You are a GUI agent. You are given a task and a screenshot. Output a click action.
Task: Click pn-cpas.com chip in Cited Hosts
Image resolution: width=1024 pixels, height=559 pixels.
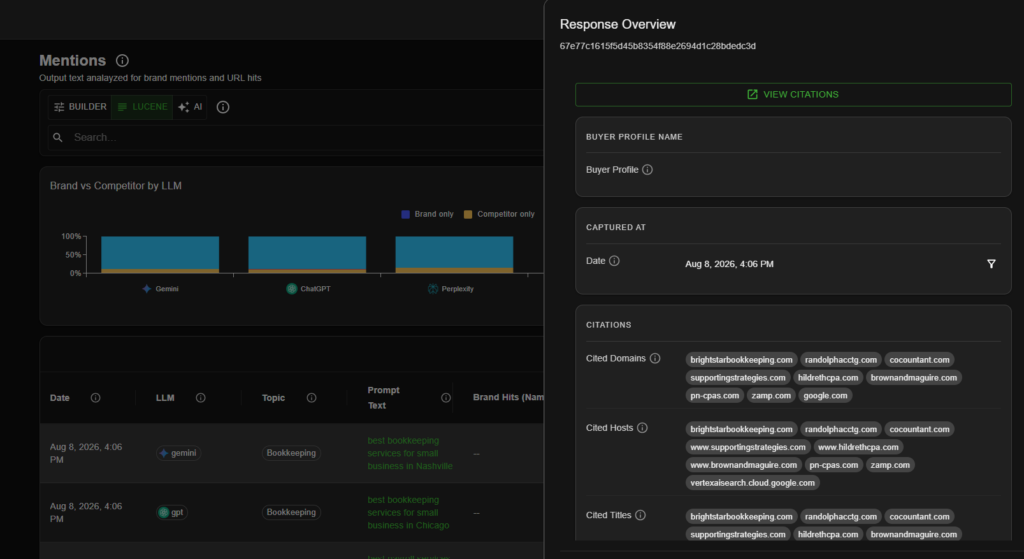coord(833,465)
